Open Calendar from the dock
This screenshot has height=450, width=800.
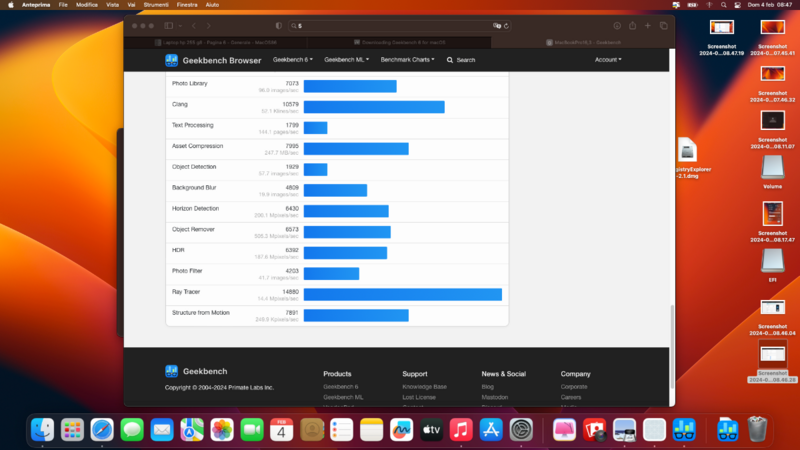tap(282, 430)
